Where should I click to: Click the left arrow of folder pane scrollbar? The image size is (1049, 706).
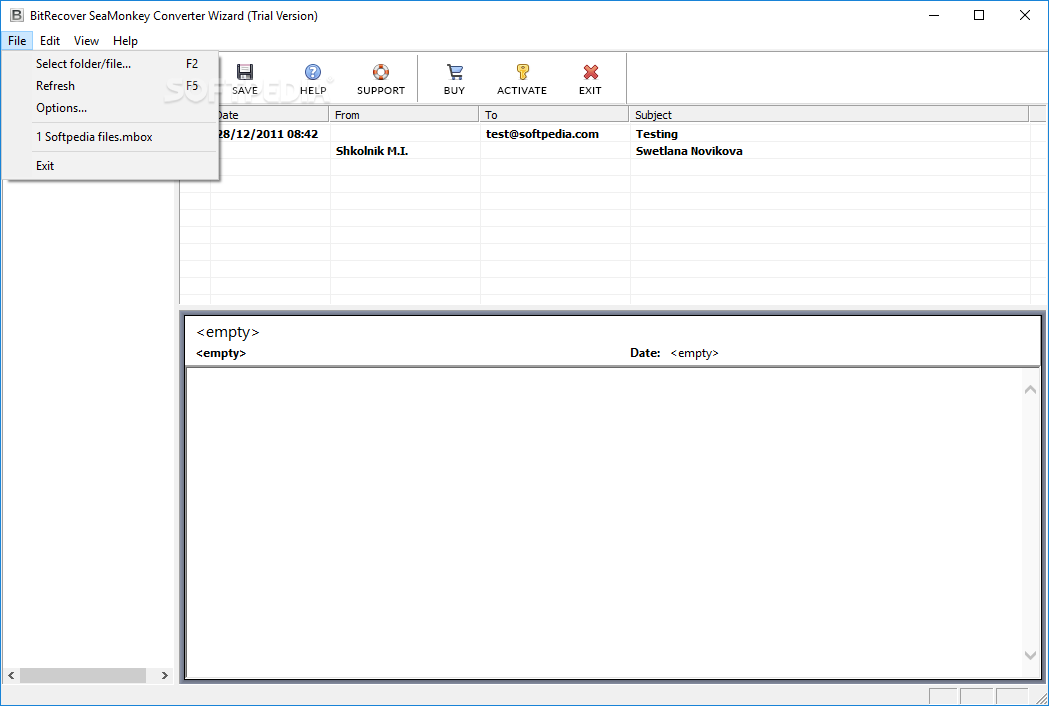click(x=11, y=675)
